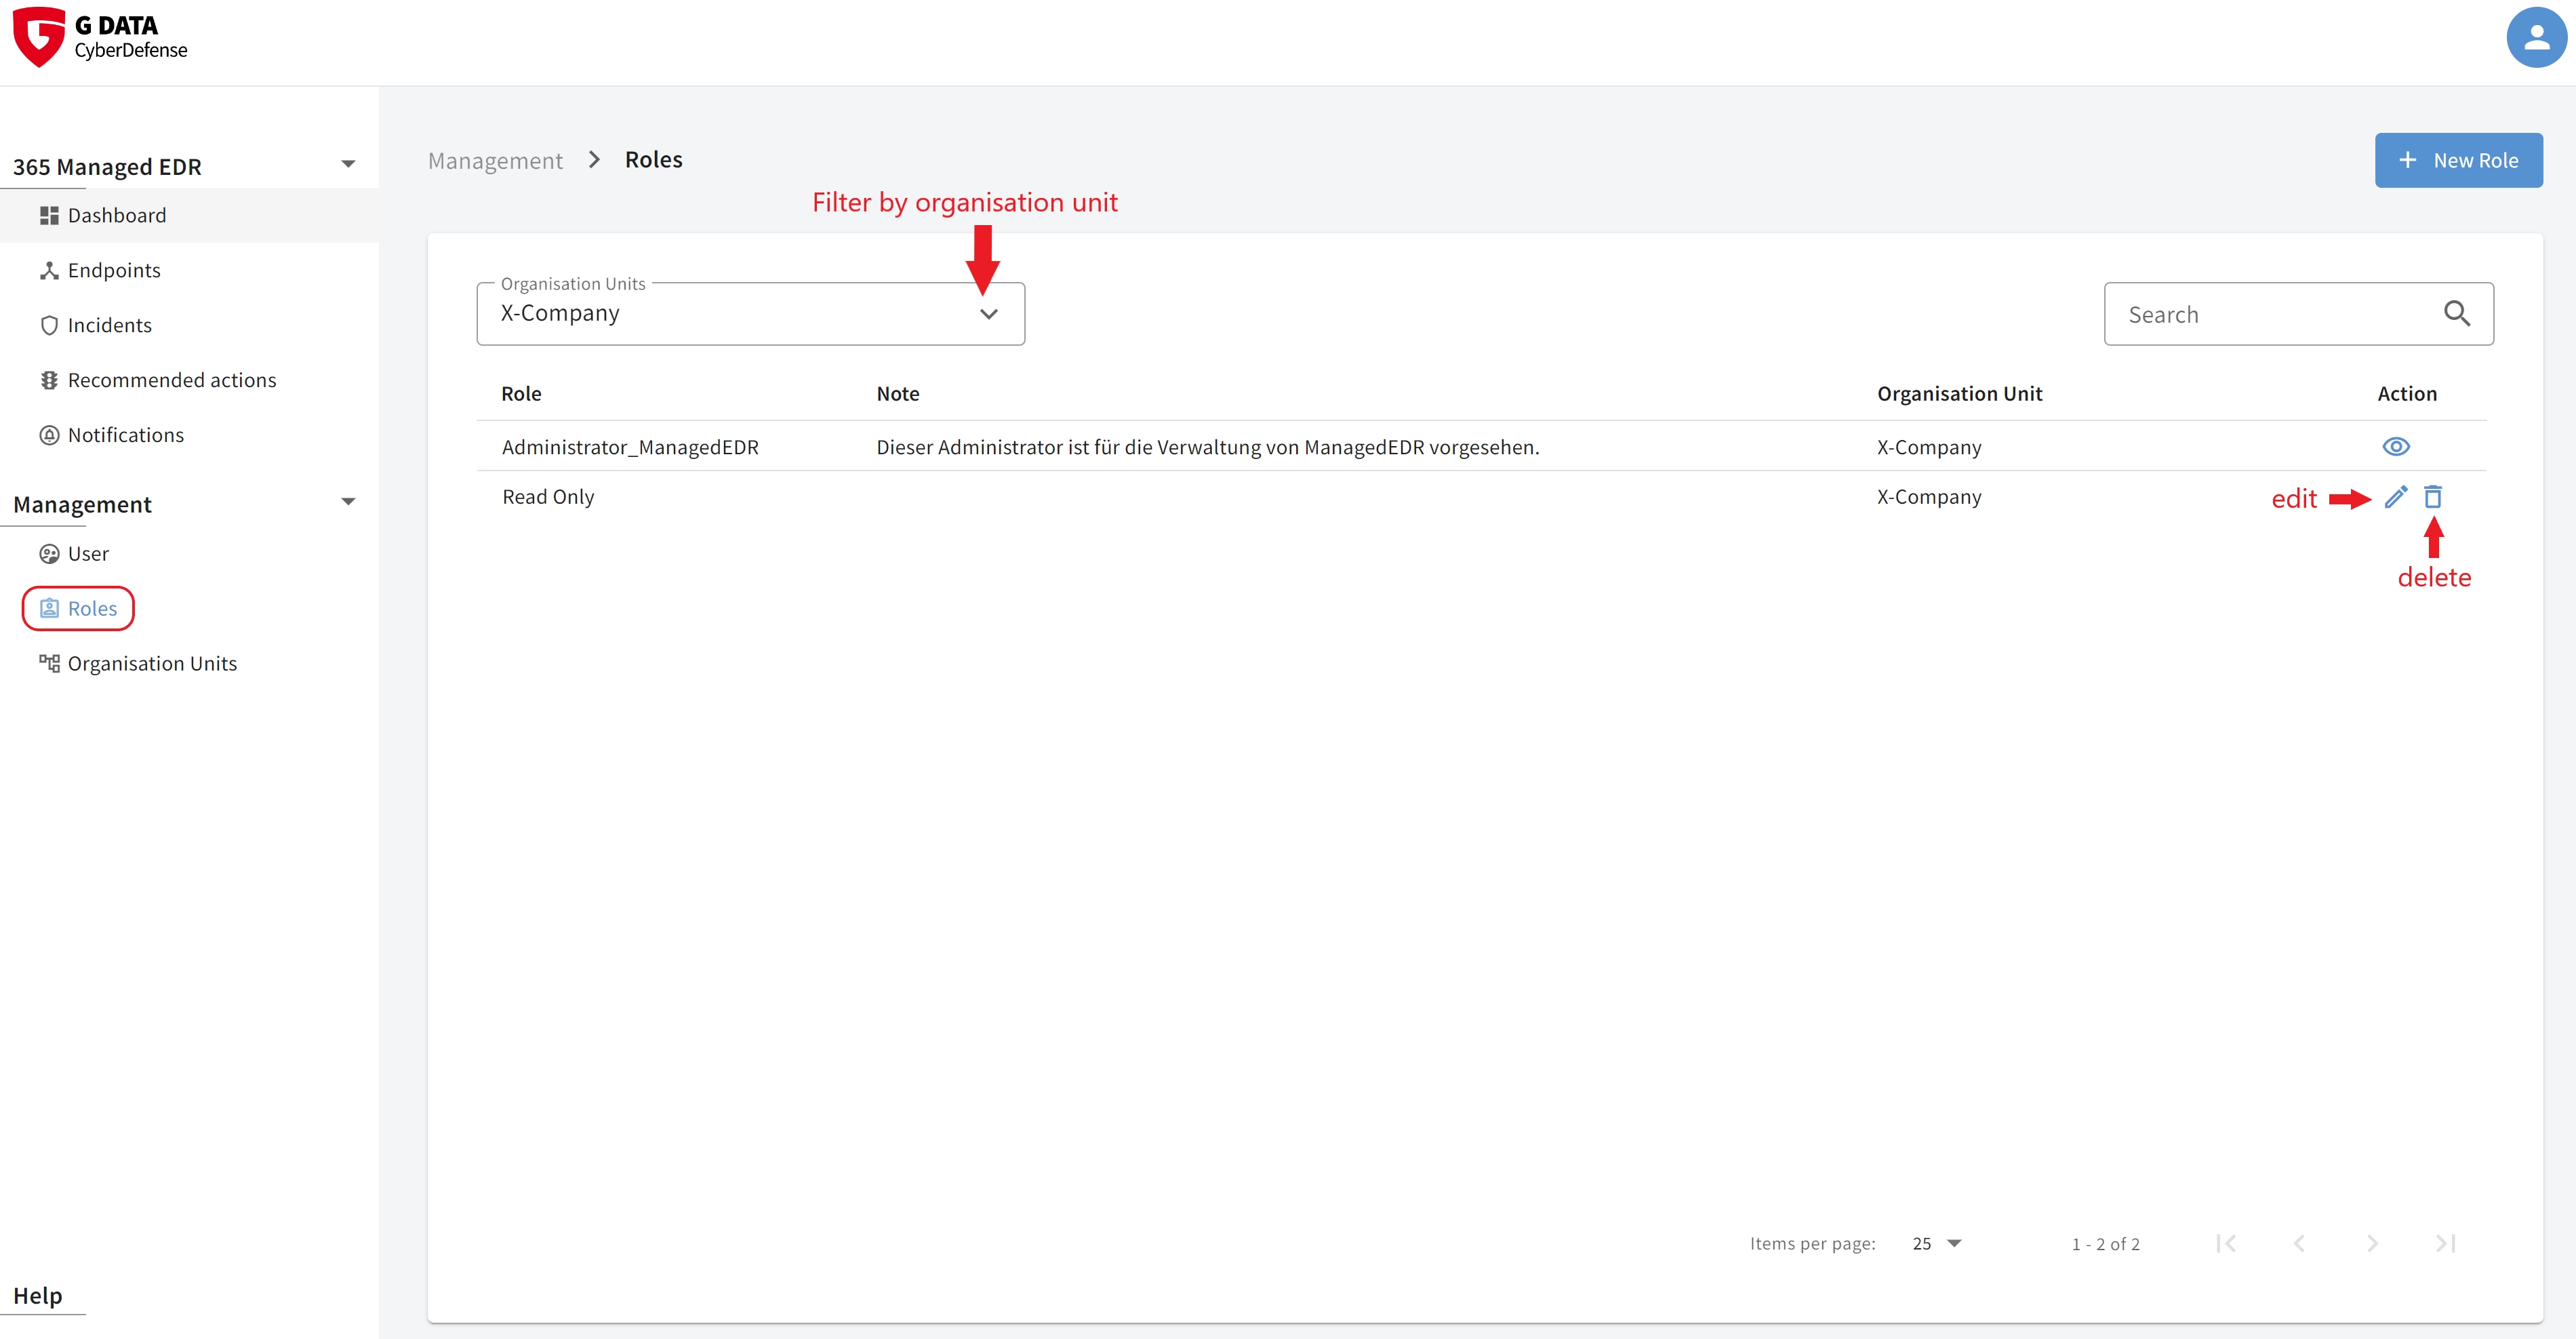Click the search magnifier icon

pos(2456,313)
